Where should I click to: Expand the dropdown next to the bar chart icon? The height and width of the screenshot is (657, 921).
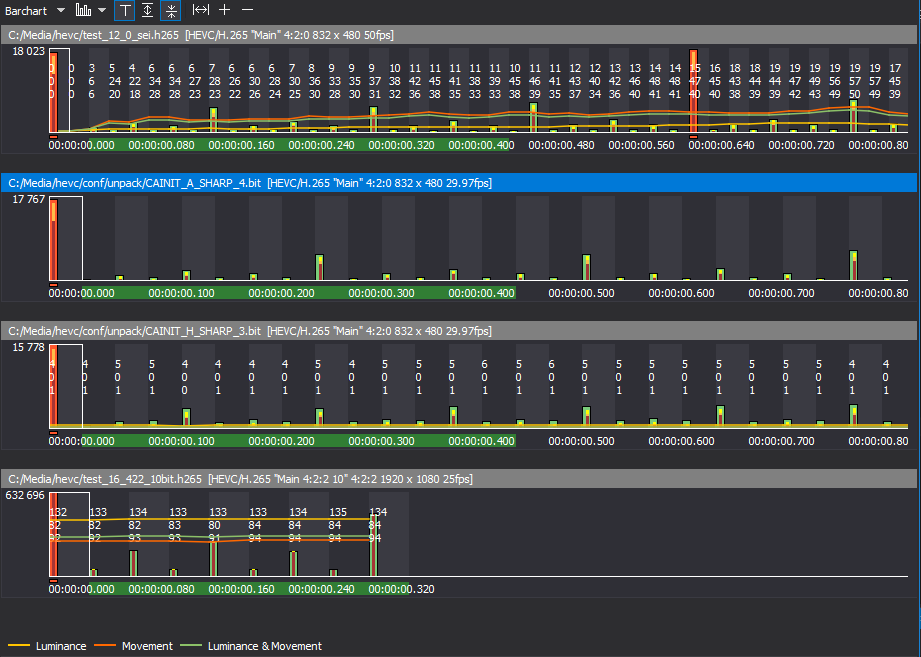[102, 11]
